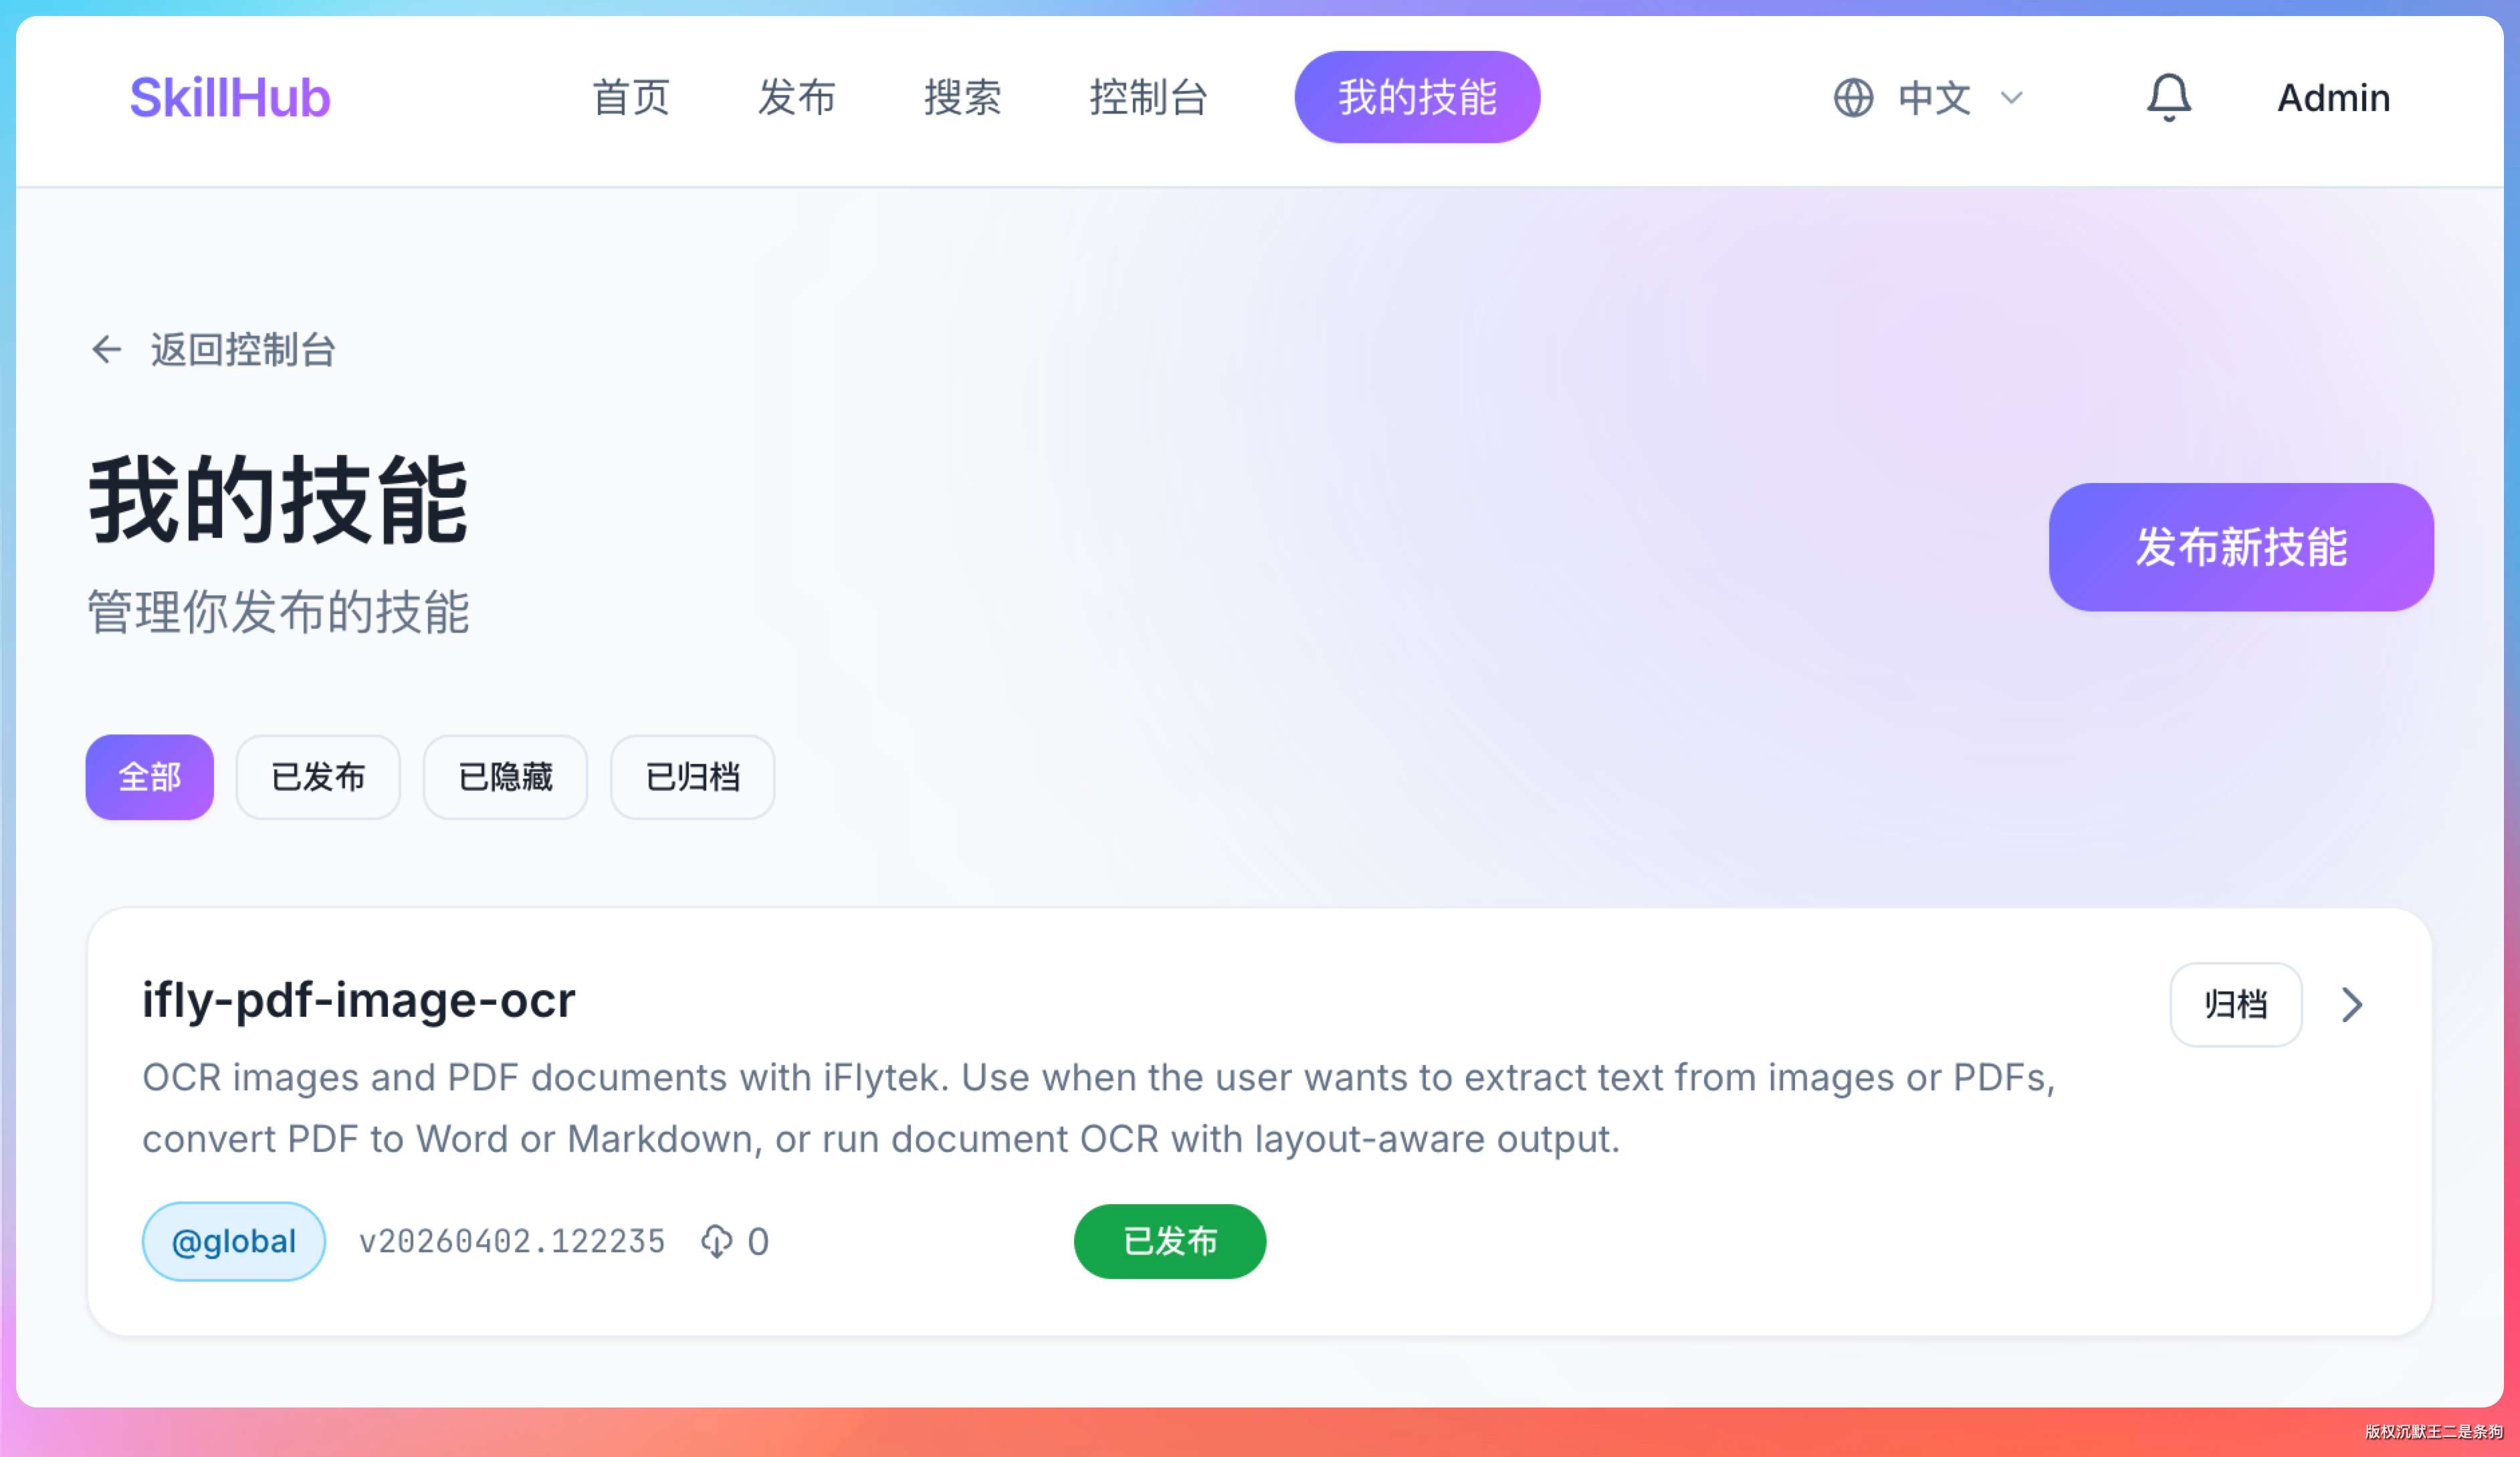Filter skills by 已隐藏

[505, 777]
